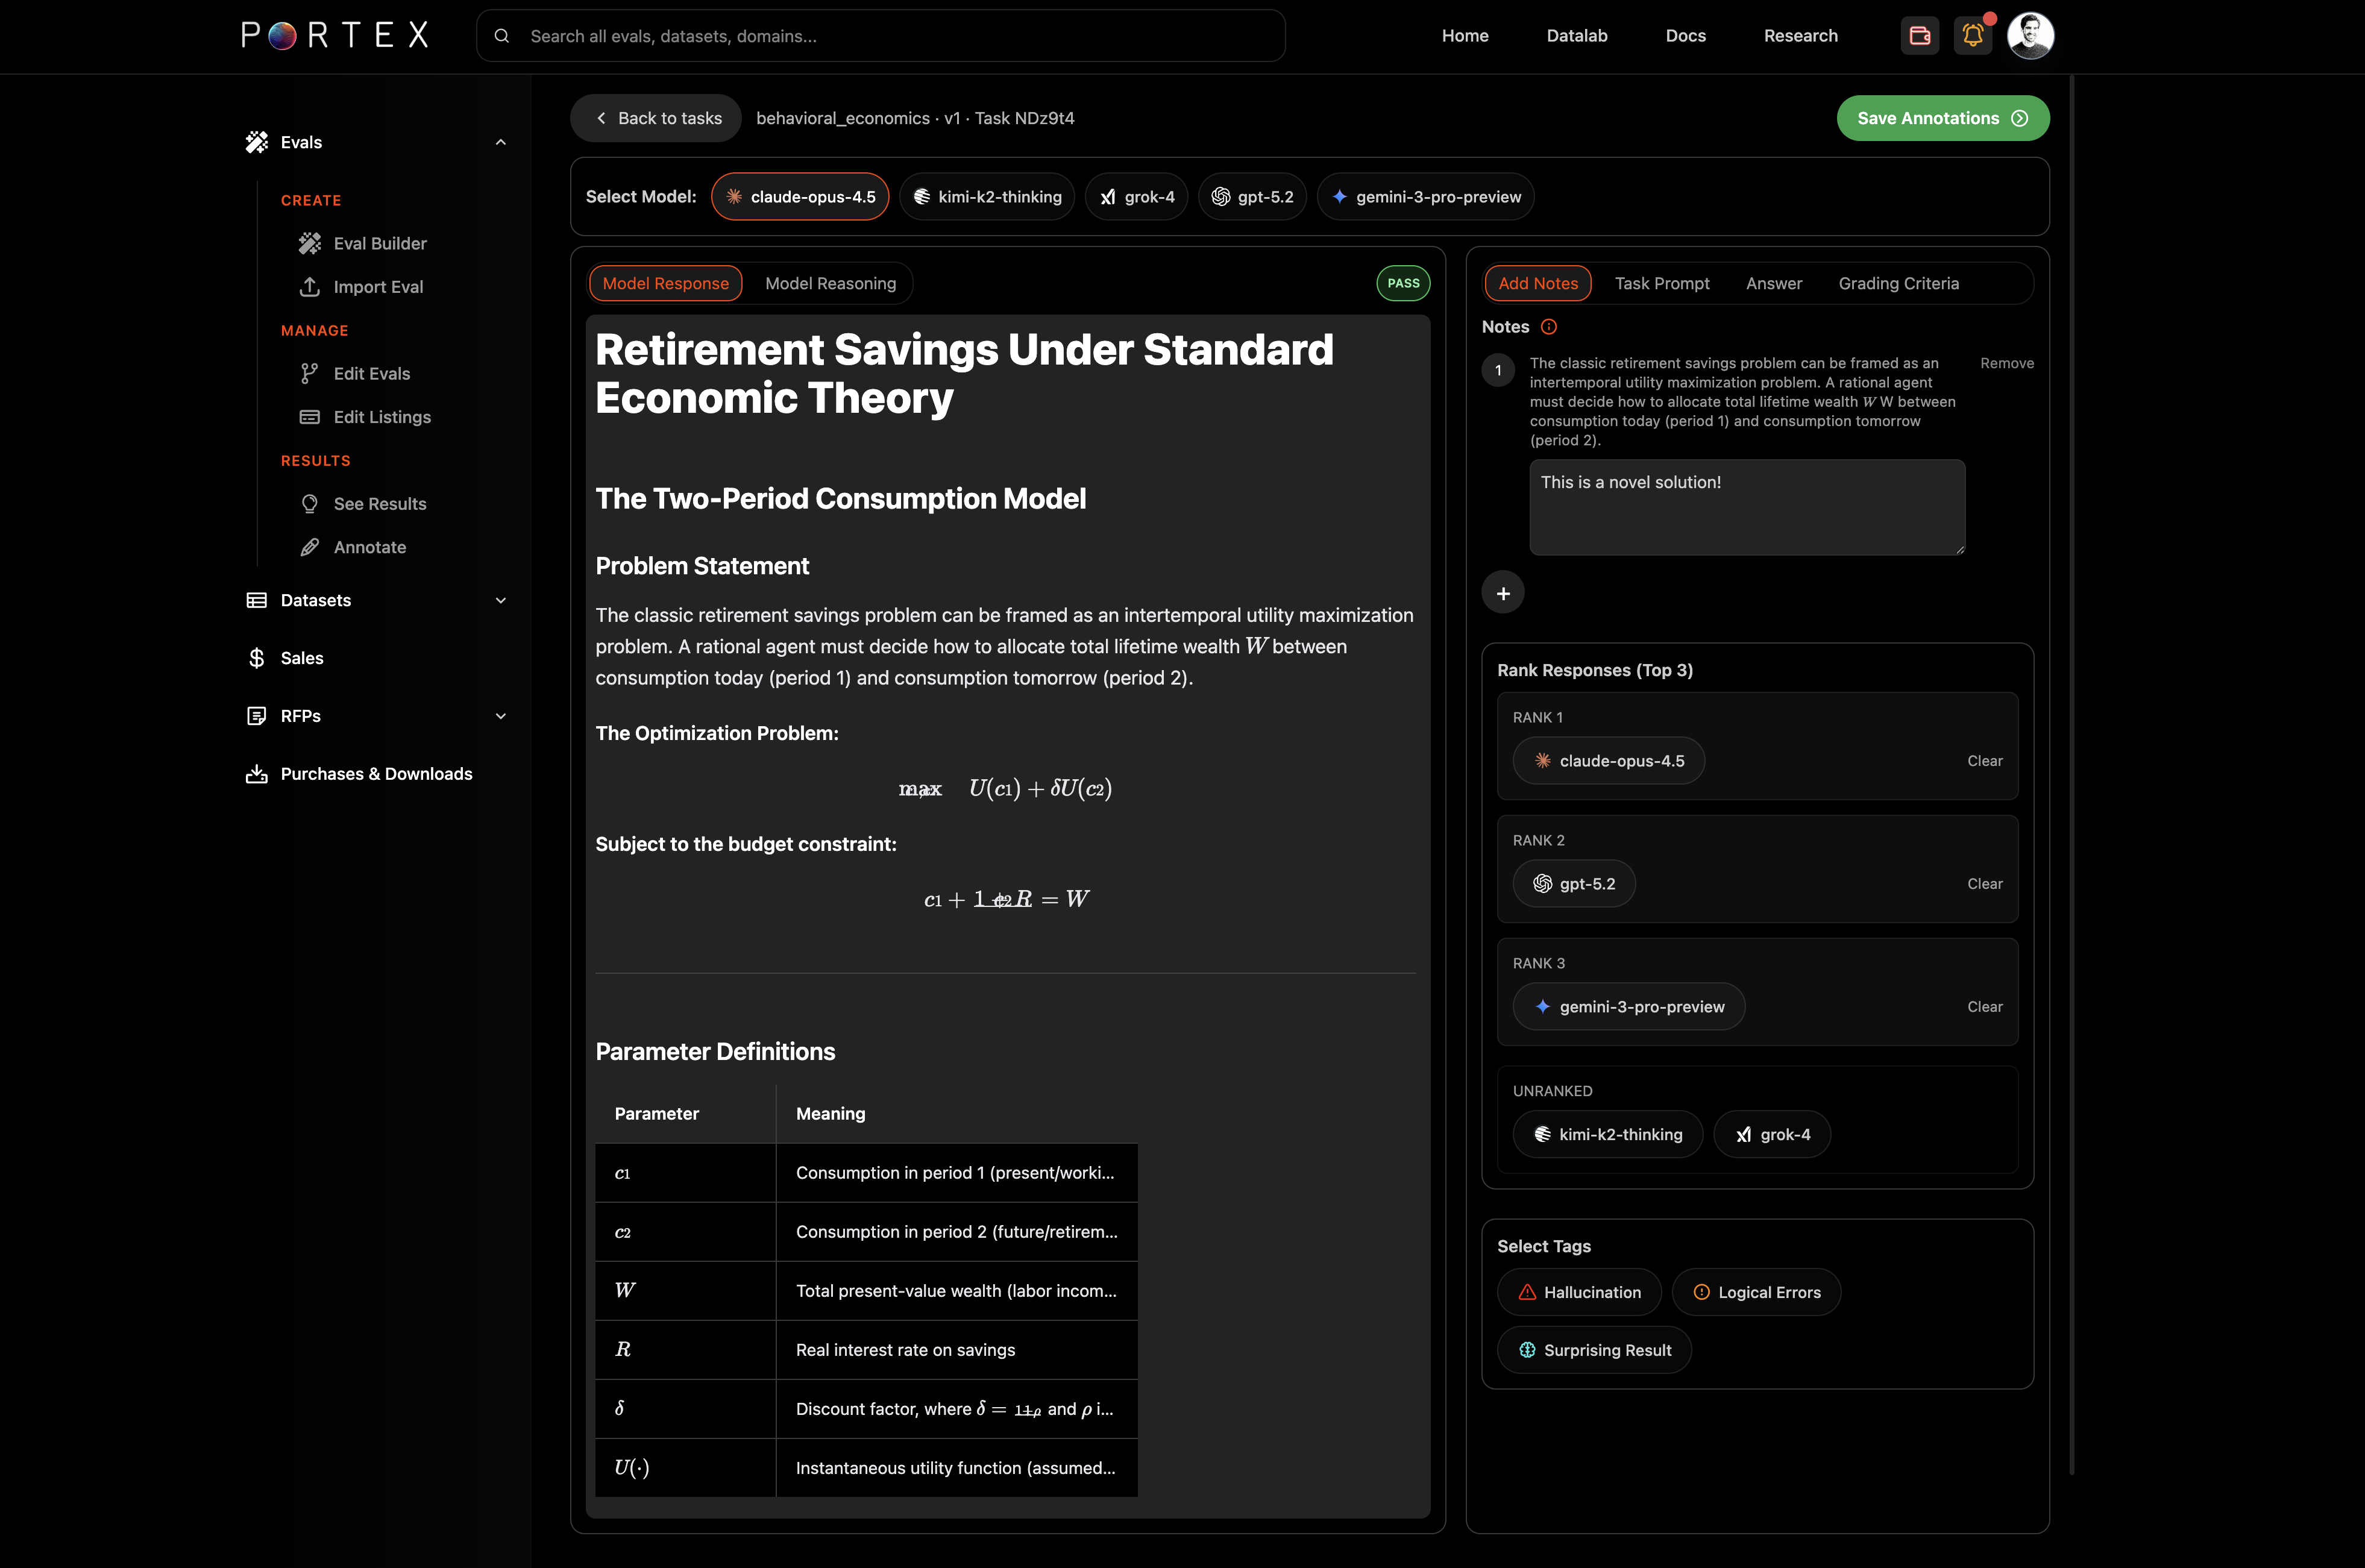The width and height of the screenshot is (2365, 1568).
Task: Click the plus button to add note
Action: [1502, 593]
